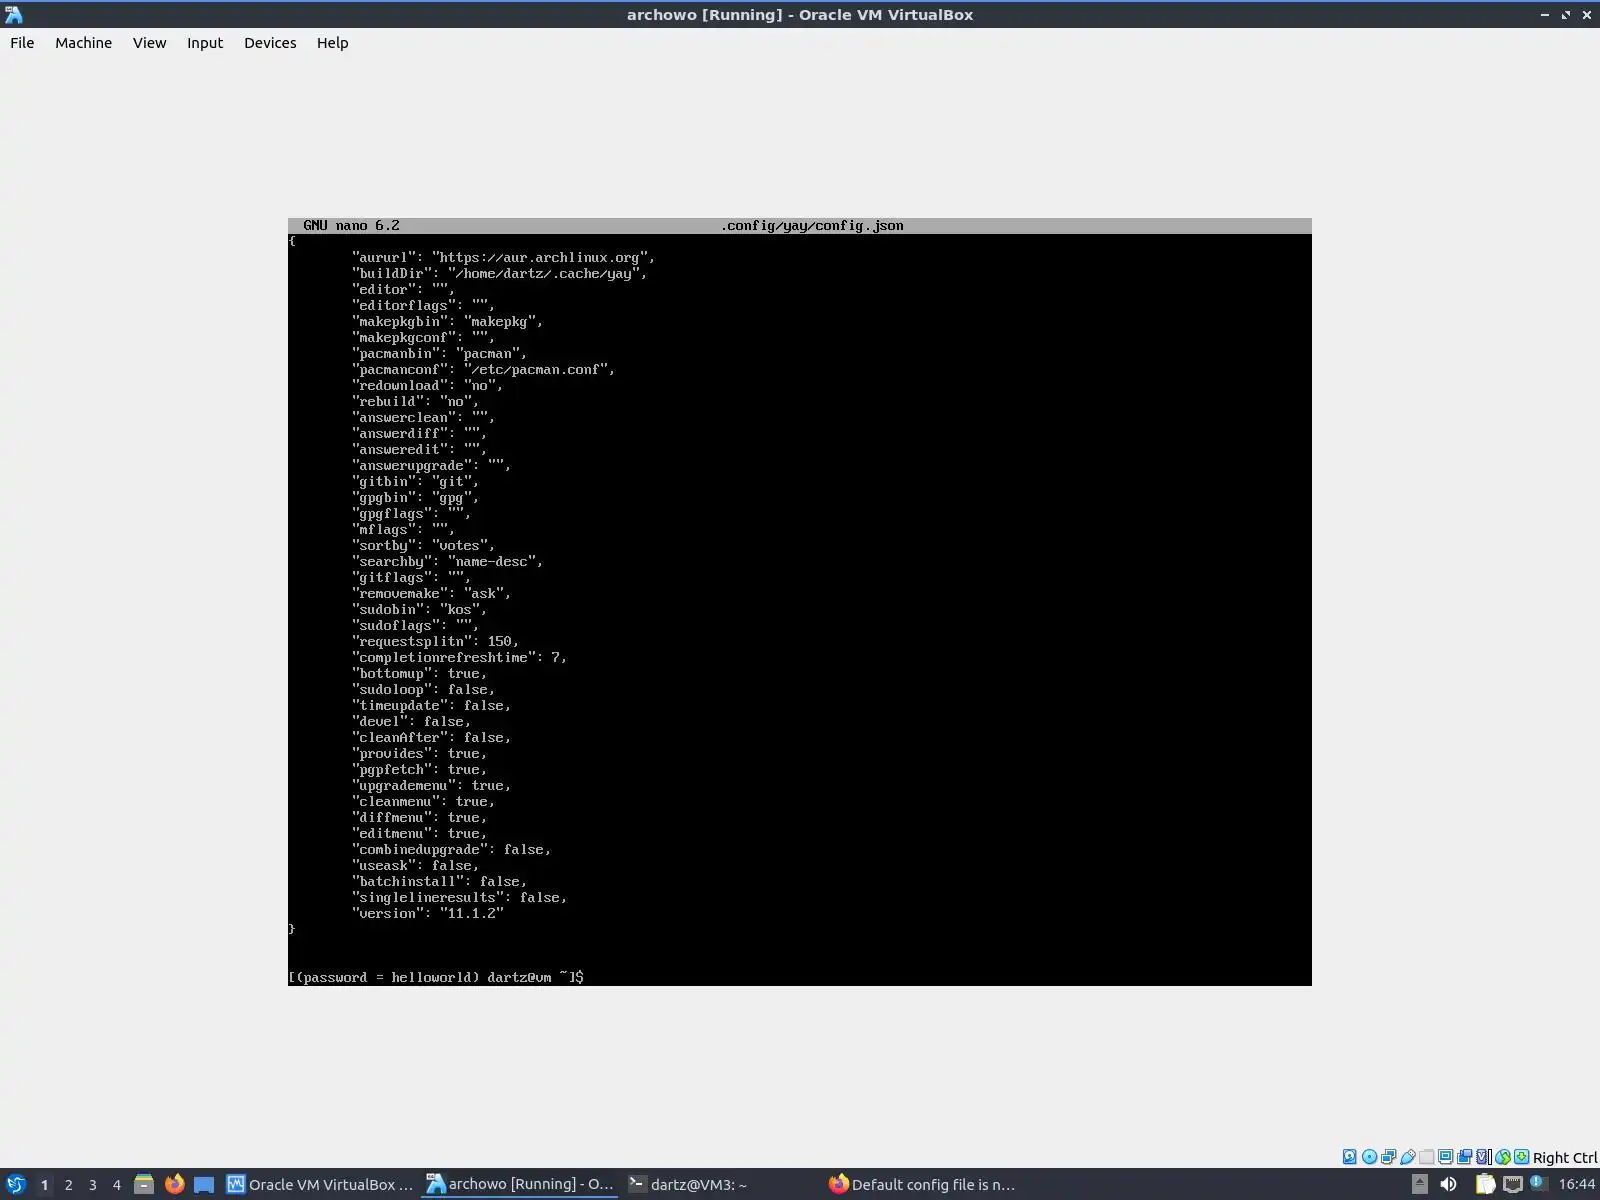
Task: Open the clipboard manager tray icon
Action: [x=1485, y=1185]
